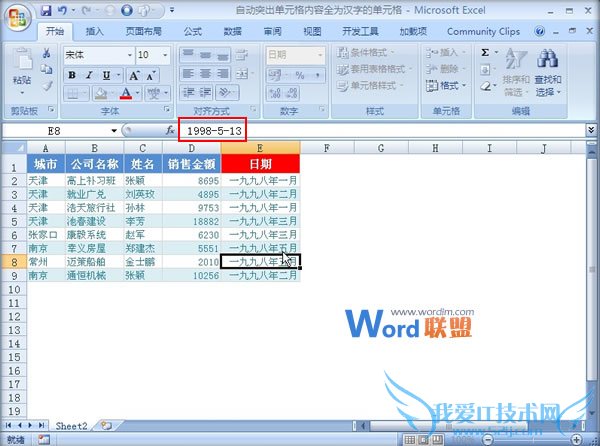The width and height of the screenshot is (600, 446).
Task: Toggle bold formatting
Action: (x=72, y=75)
